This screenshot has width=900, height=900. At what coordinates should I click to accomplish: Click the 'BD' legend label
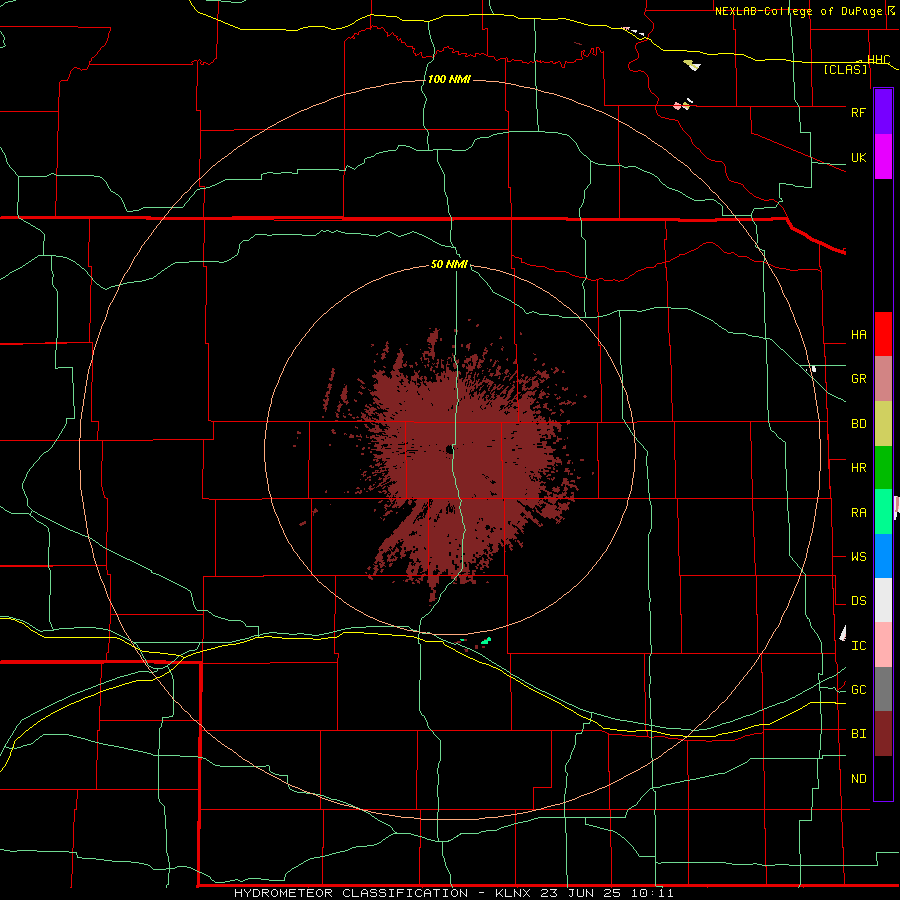tap(858, 424)
